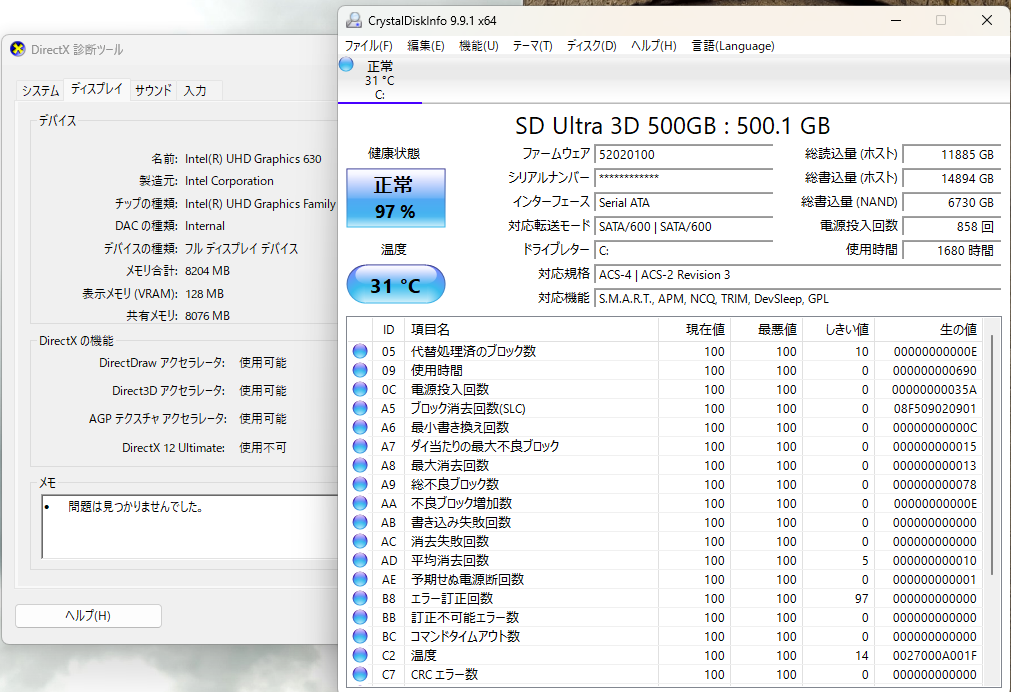
Task: Click the ID column header
Action: click(x=388, y=330)
